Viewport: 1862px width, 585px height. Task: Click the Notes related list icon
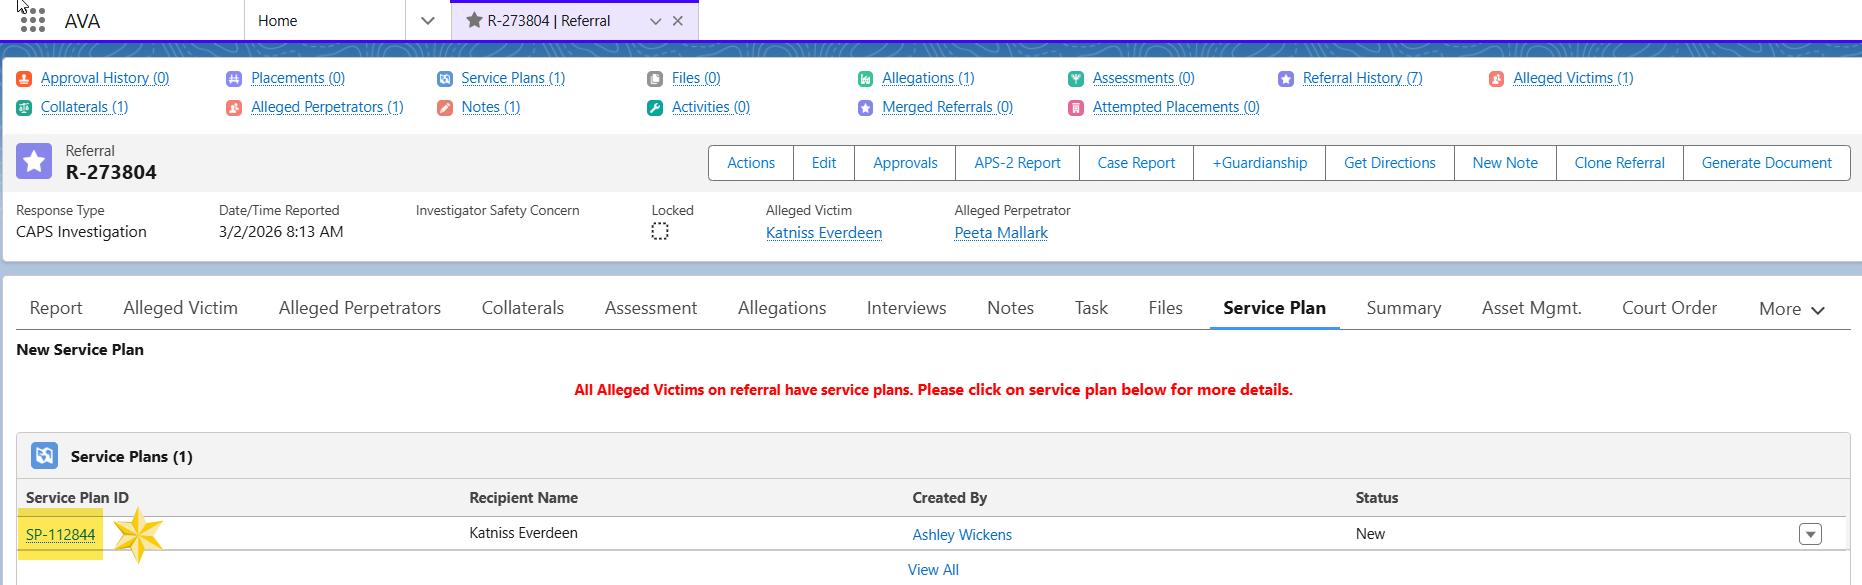(x=445, y=107)
